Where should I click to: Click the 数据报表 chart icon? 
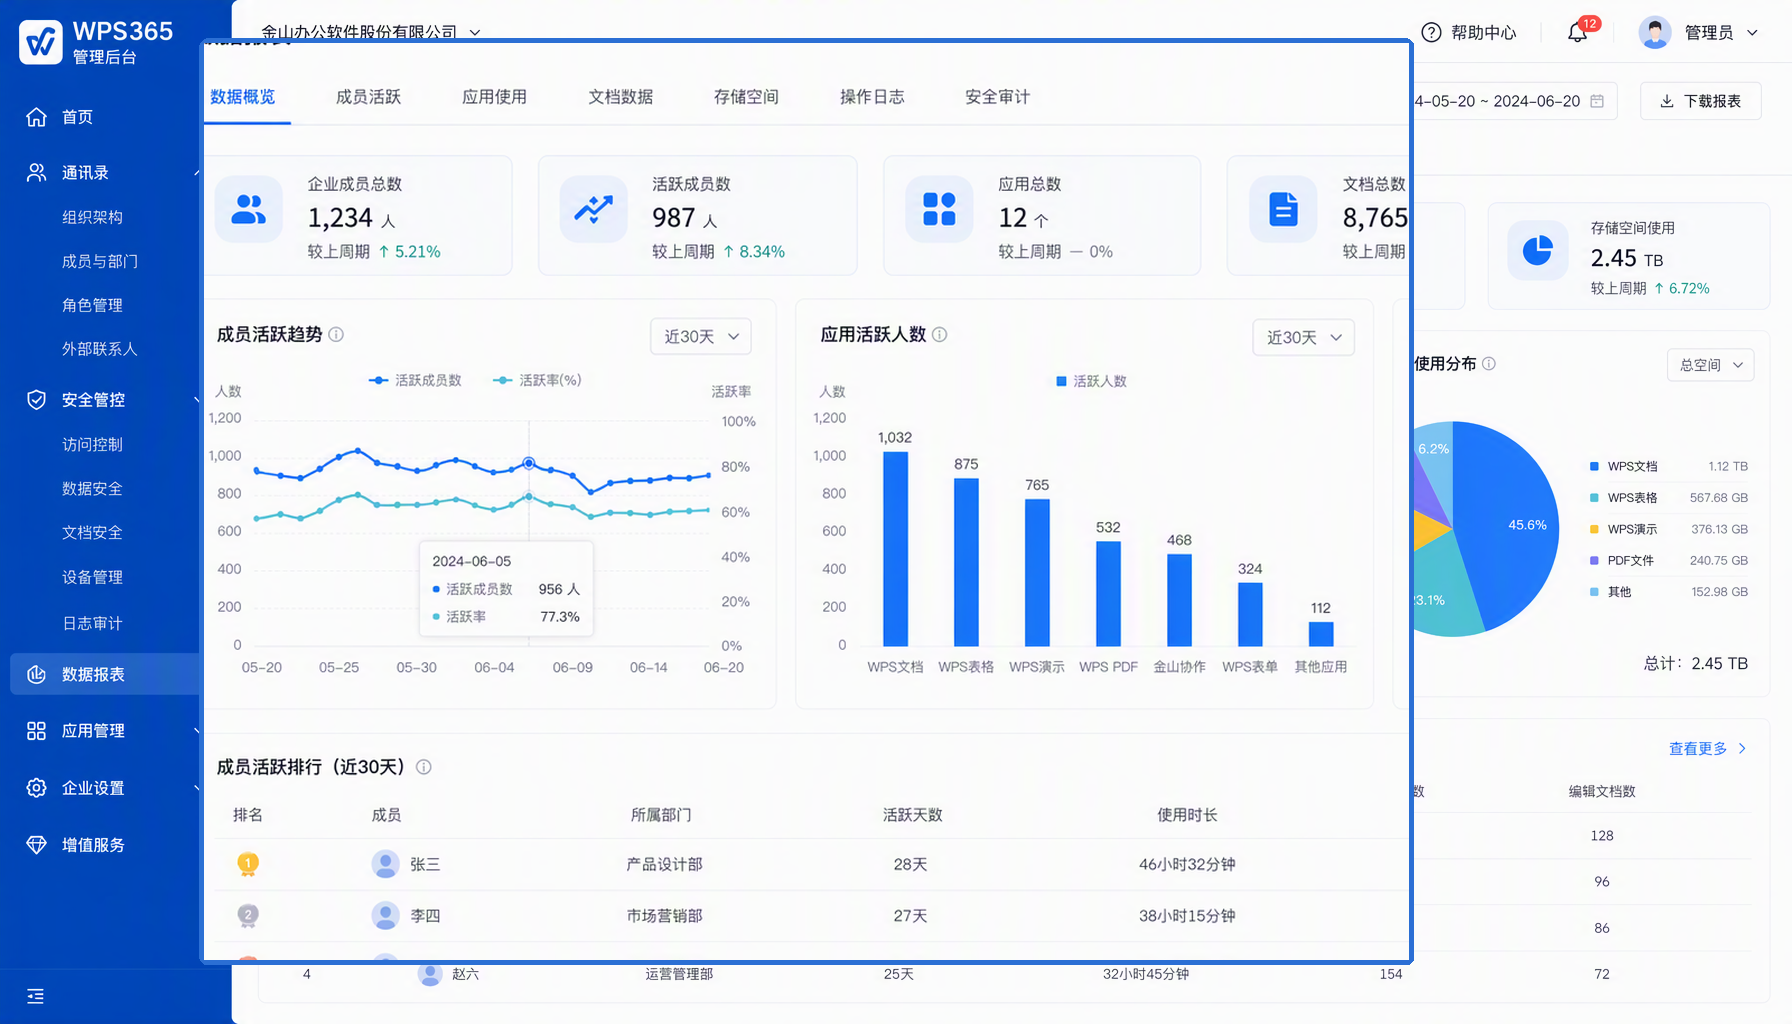click(36, 674)
